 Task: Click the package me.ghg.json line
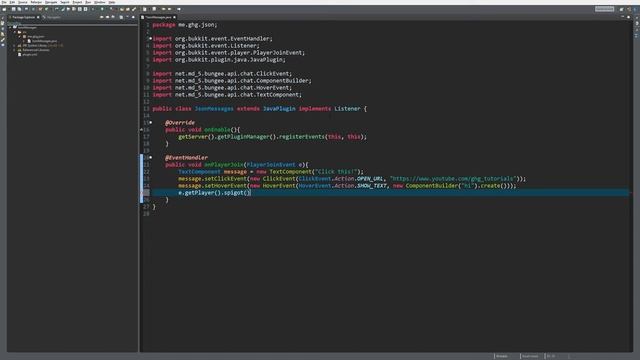(185, 24)
